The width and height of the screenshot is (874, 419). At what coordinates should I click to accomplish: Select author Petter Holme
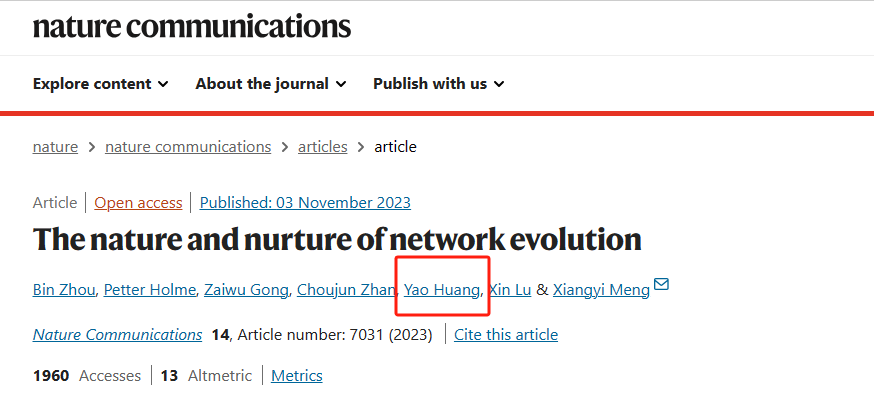tap(150, 290)
